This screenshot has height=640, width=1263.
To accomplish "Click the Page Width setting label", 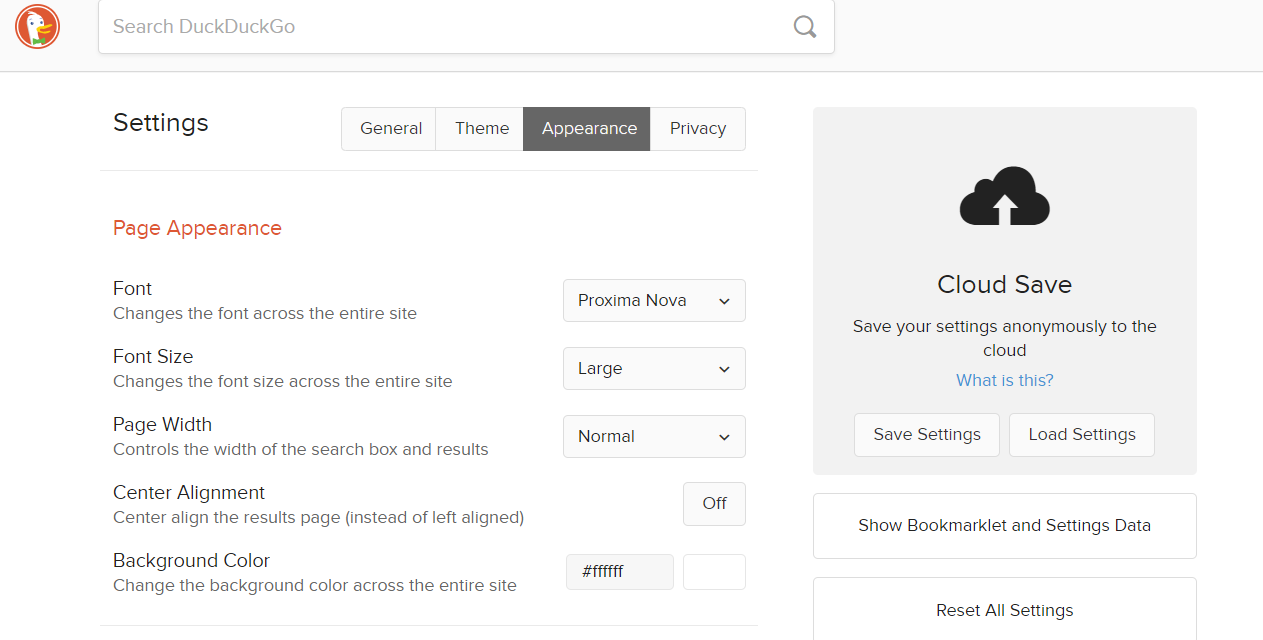I will [x=162, y=425].
